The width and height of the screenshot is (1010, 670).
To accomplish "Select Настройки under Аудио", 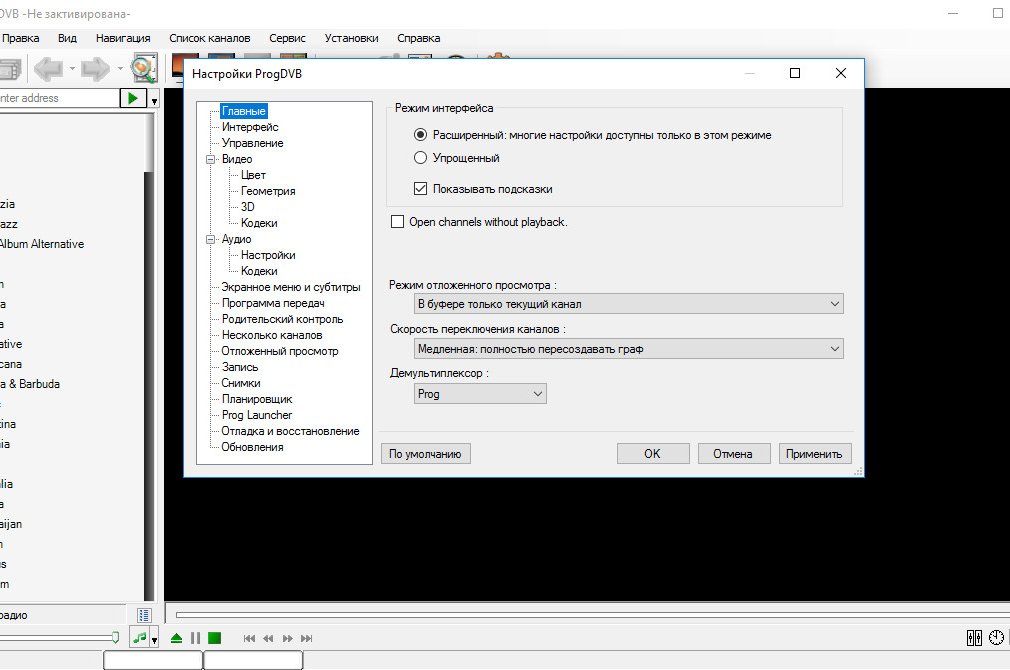I will coord(268,255).
